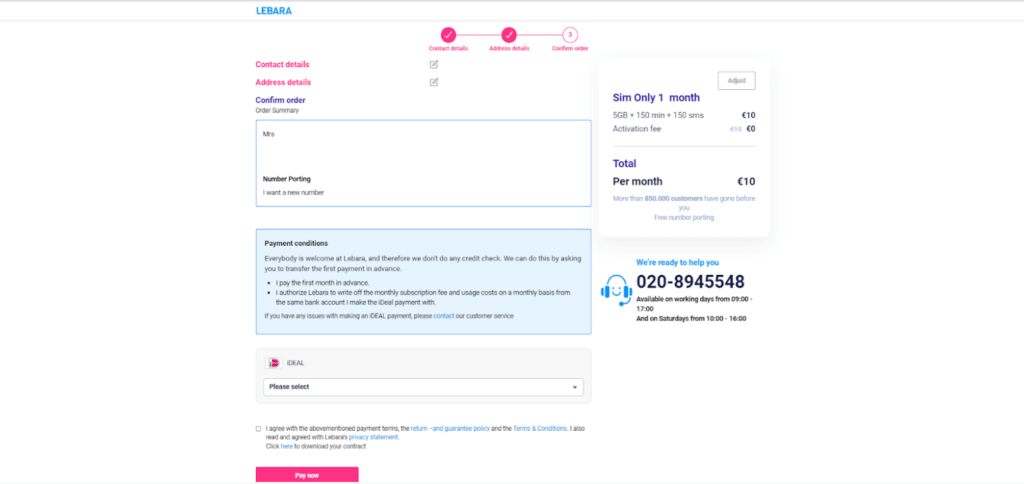Click the Address details step checkmark circle
The width and height of the screenshot is (1024, 484).
[509, 35]
